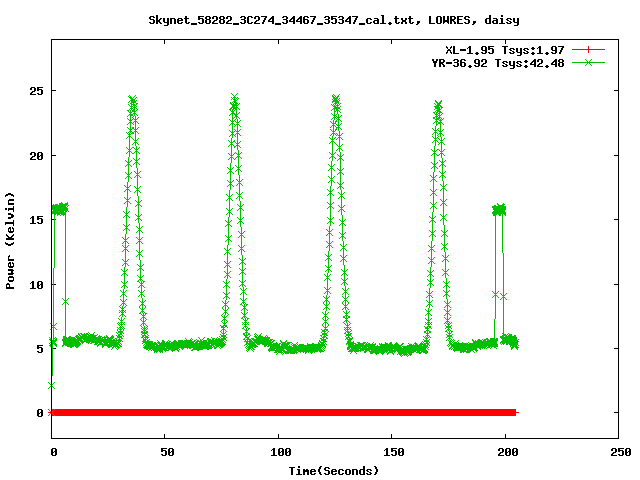This screenshot has height=480, width=640.
Task: Click x-axis tick label 150
Action: pos(394,452)
